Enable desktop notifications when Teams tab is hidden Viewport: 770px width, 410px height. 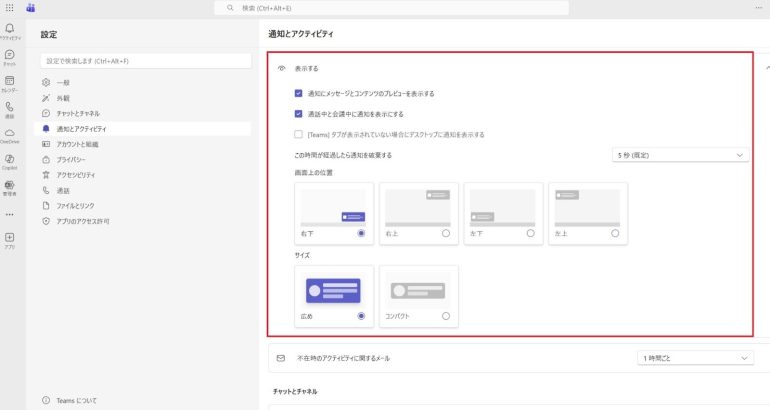[298, 134]
